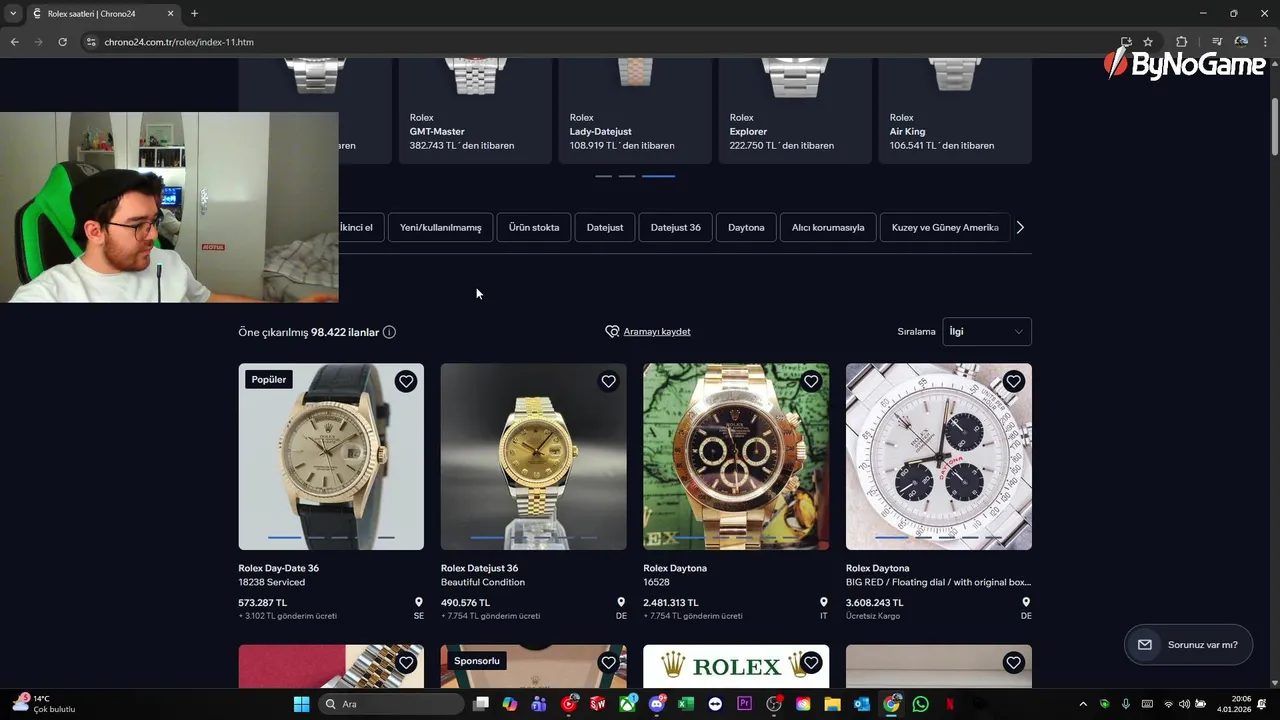
Task: Open the Rolex Air King model card
Action: 955,110
